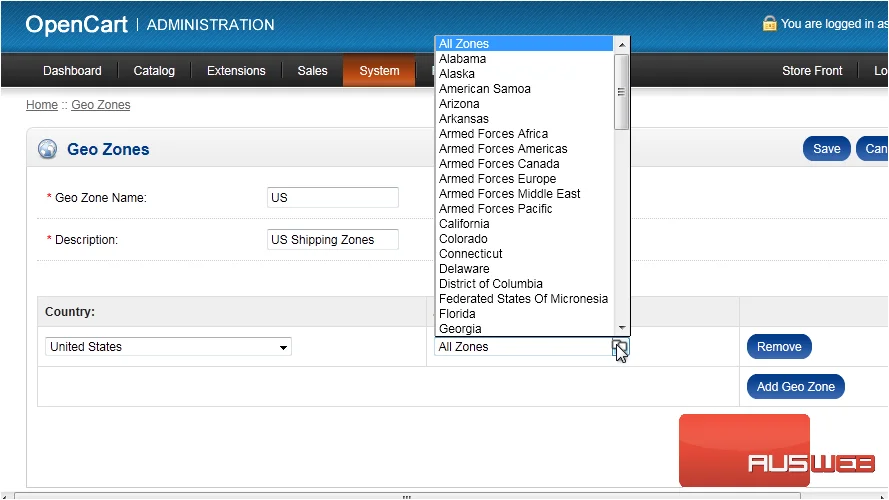
Task: Select Armed Forces Canada
Action: click(524, 164)
